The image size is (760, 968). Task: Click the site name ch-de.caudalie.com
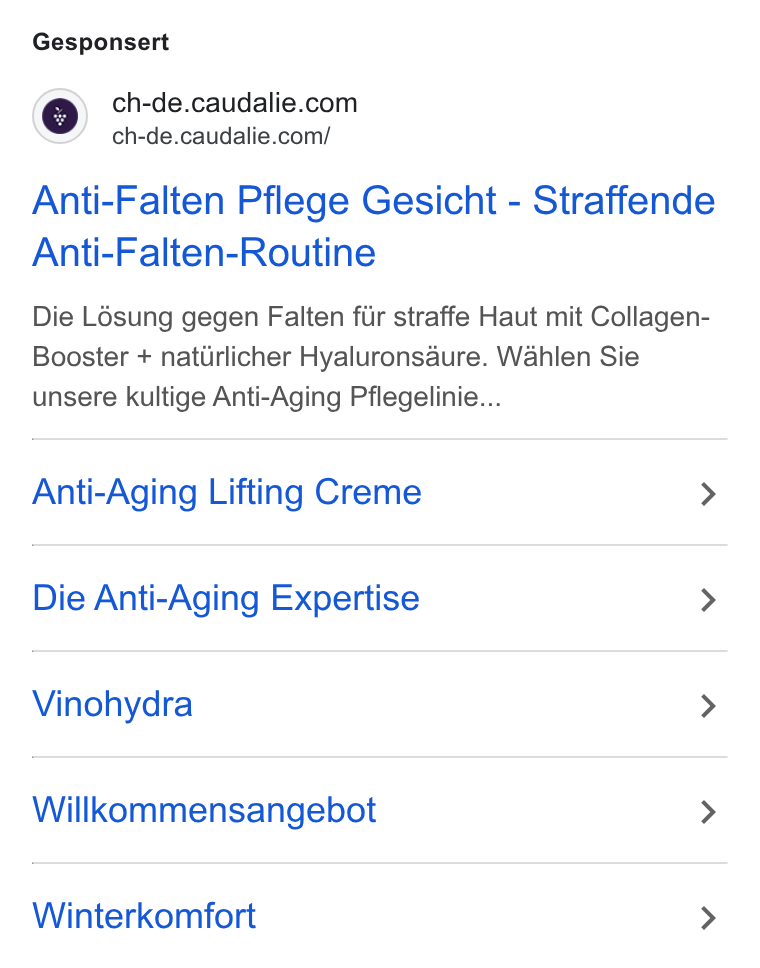click(x=235, y=103)
